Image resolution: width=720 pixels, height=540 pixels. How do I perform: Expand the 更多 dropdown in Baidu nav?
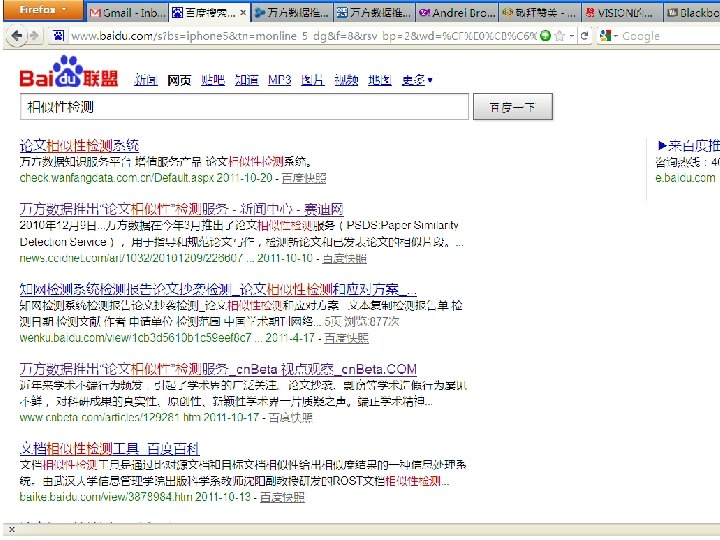417,80
